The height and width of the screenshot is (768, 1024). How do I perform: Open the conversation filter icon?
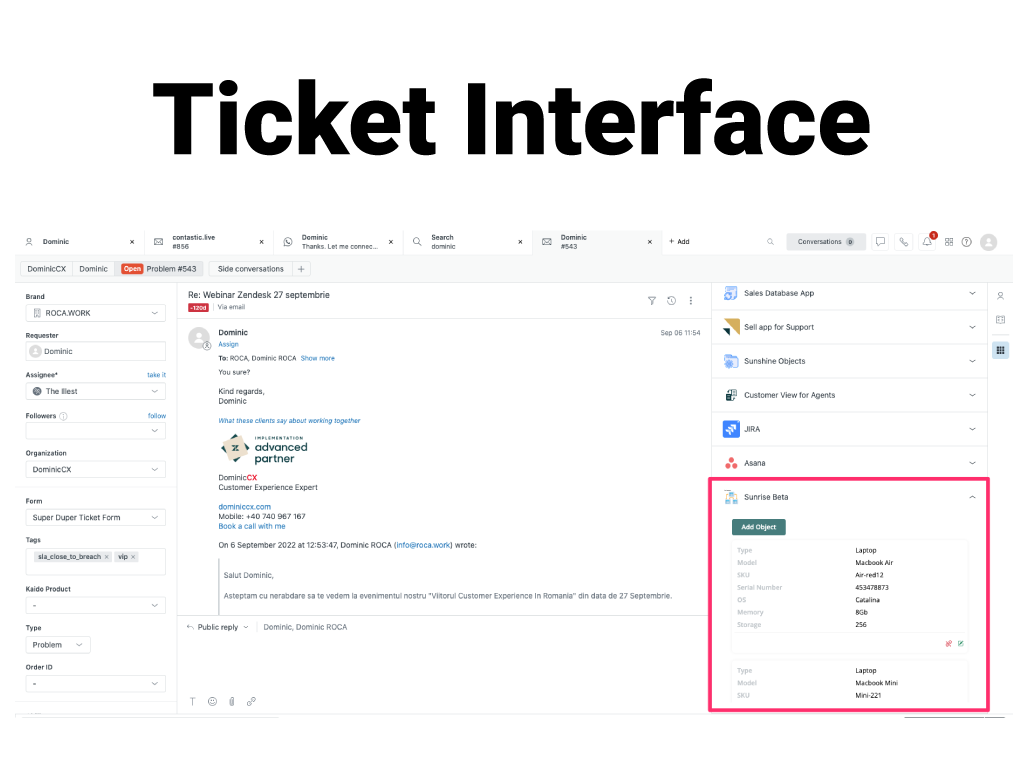click(652, 300)
